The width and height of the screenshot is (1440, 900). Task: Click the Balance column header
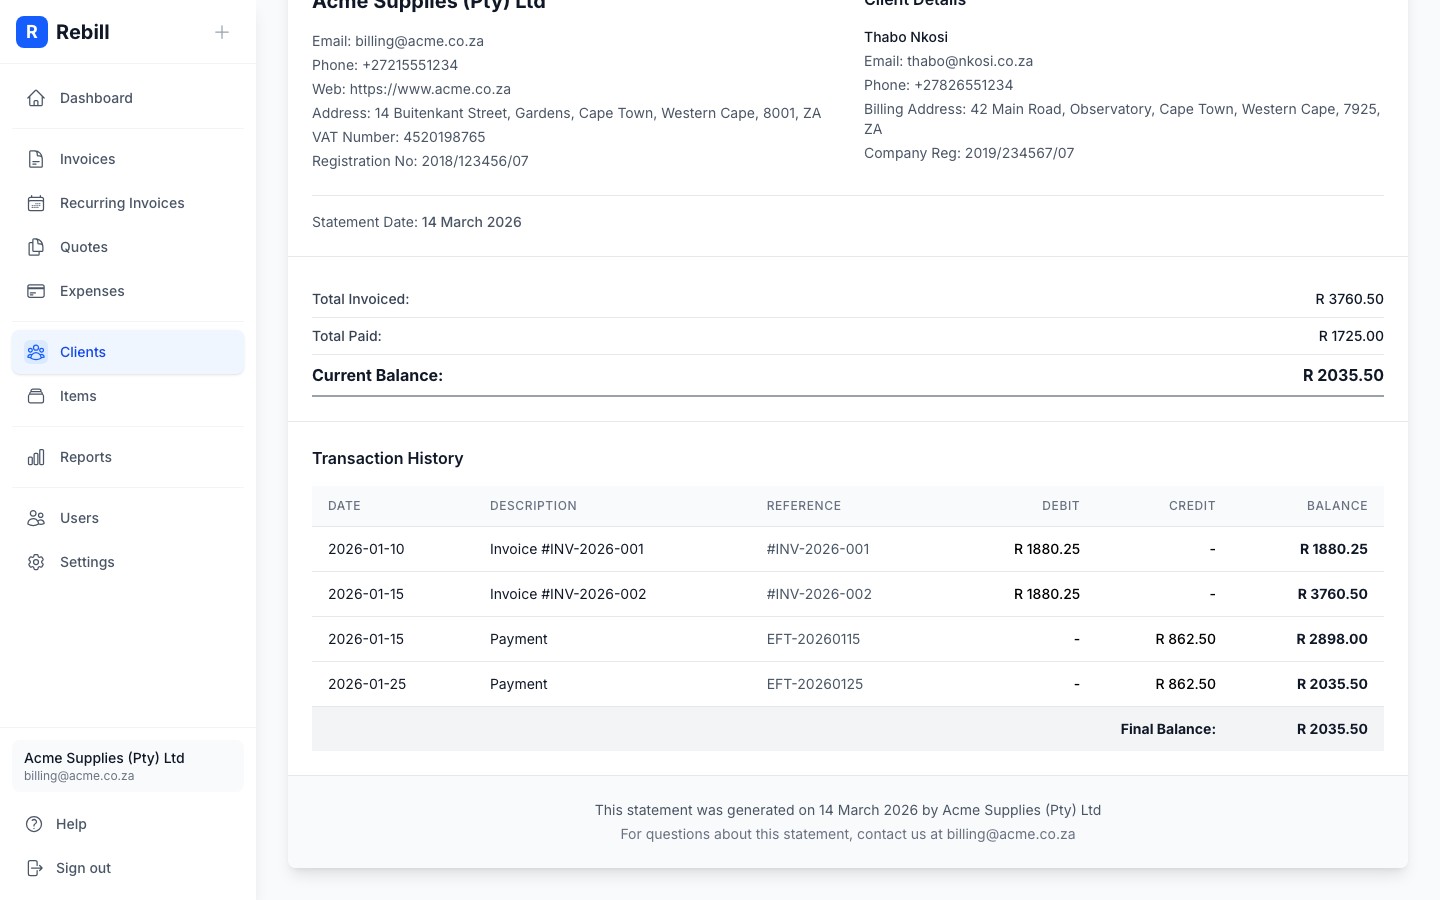(x=1336, y=506)
